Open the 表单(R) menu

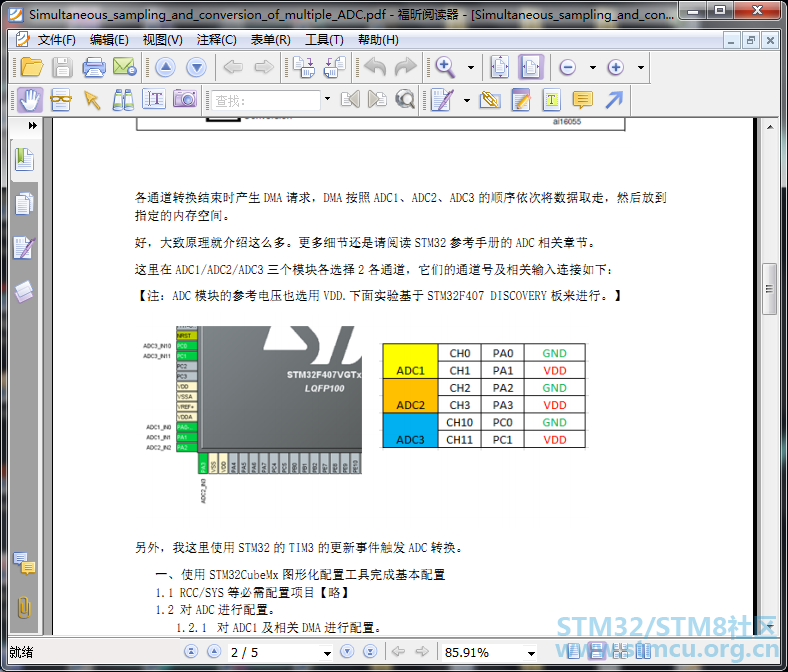[x=270, y=40]
